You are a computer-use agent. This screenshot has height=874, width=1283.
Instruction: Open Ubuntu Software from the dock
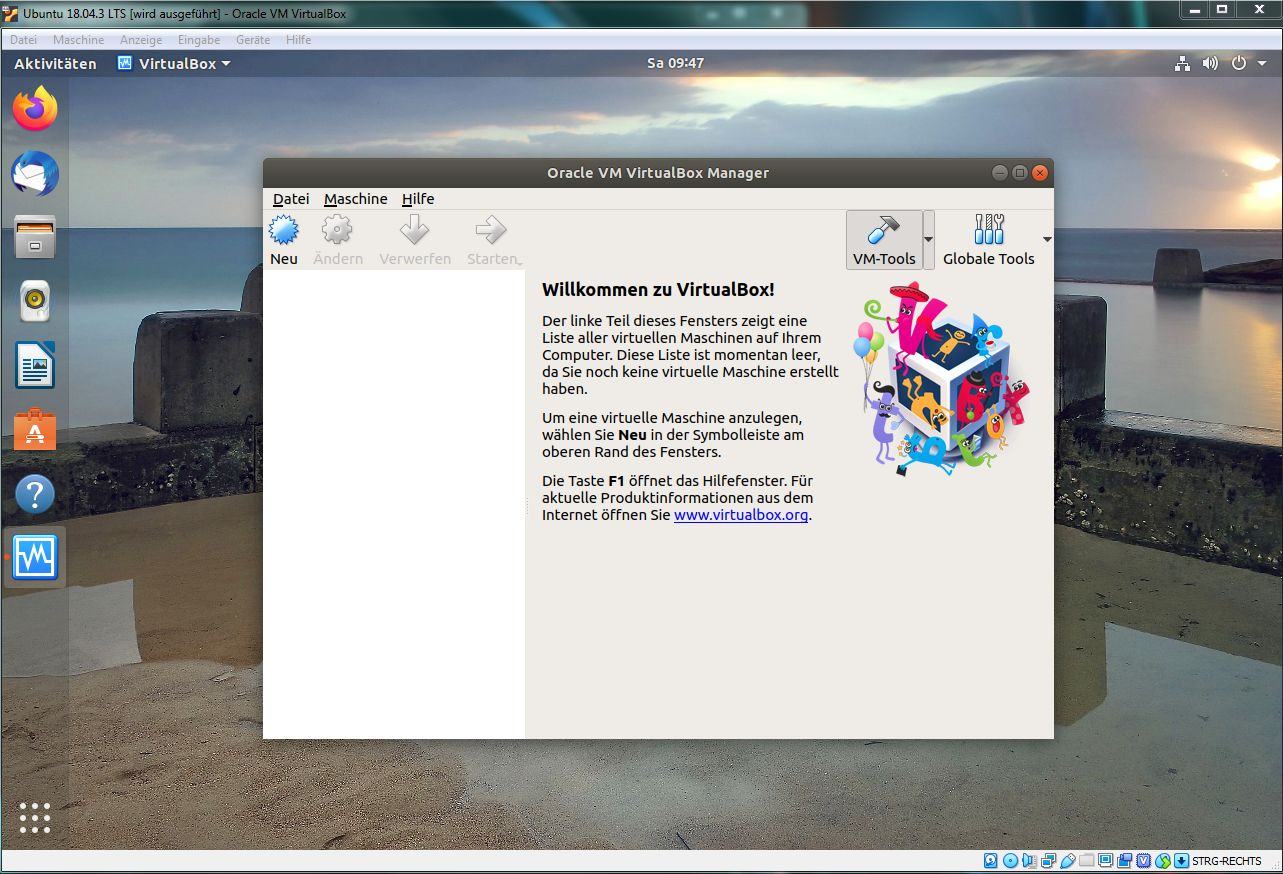point(35,429)
